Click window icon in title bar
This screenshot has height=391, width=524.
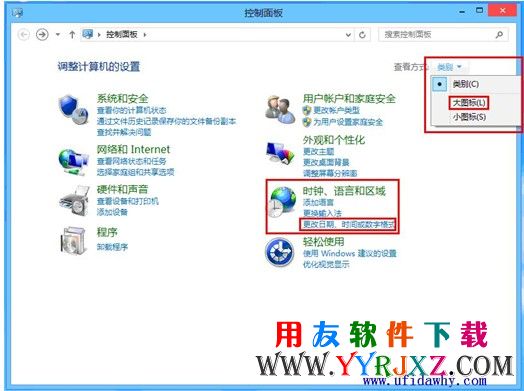tap(17, 13)
